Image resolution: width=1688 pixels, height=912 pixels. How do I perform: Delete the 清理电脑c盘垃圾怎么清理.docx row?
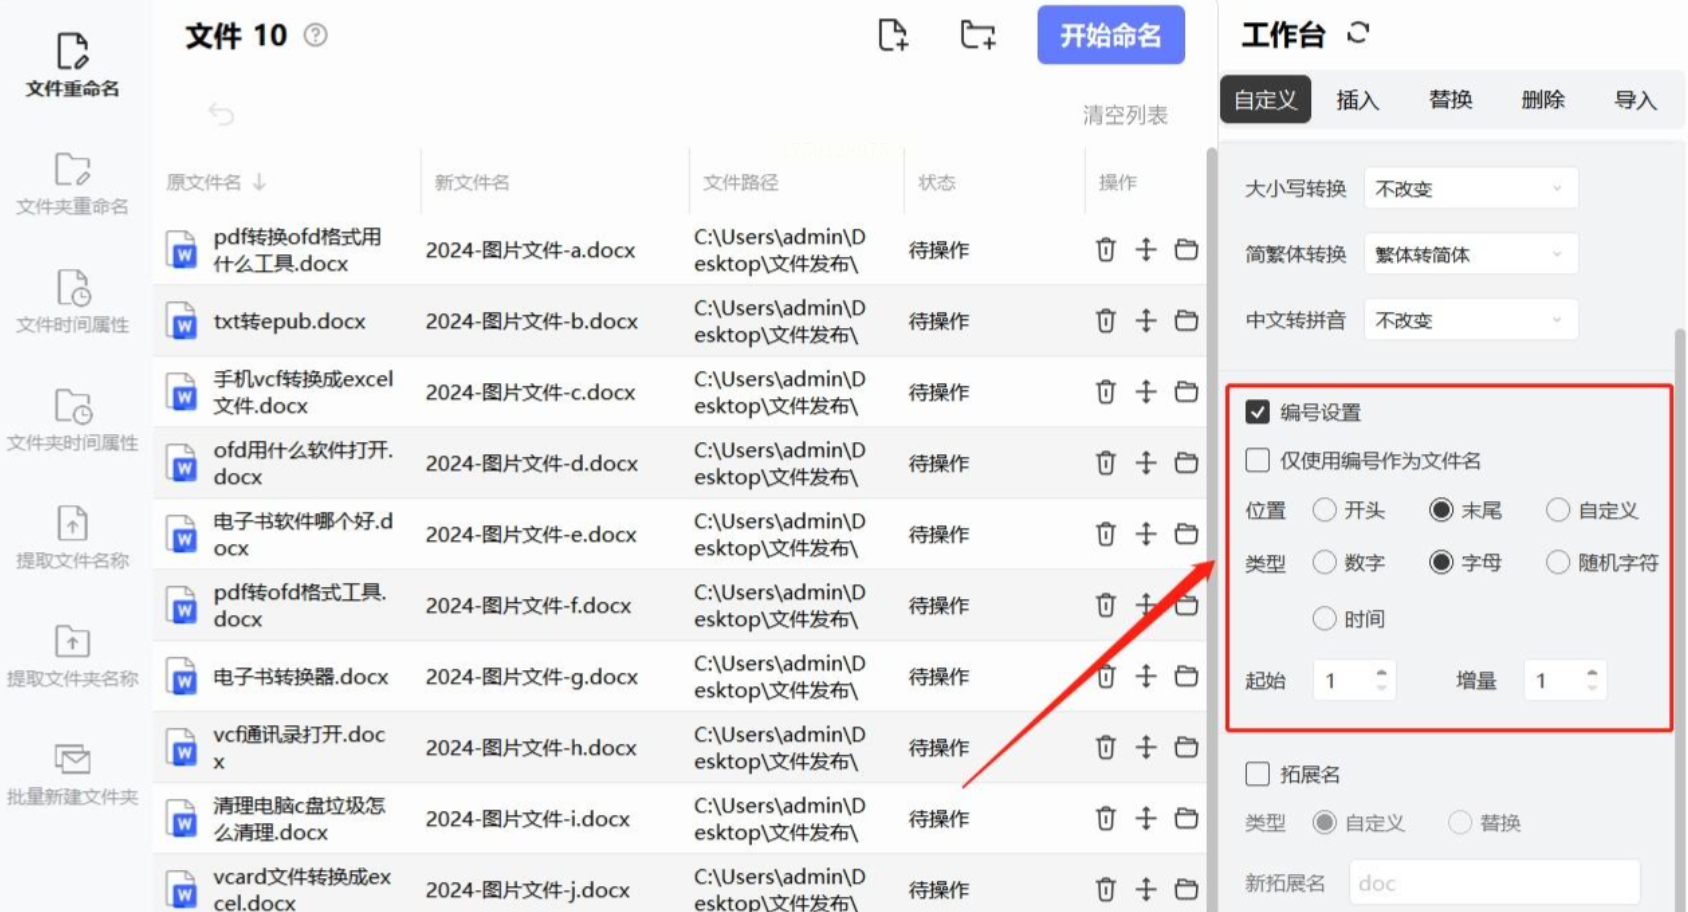(x=1105, y=819)
